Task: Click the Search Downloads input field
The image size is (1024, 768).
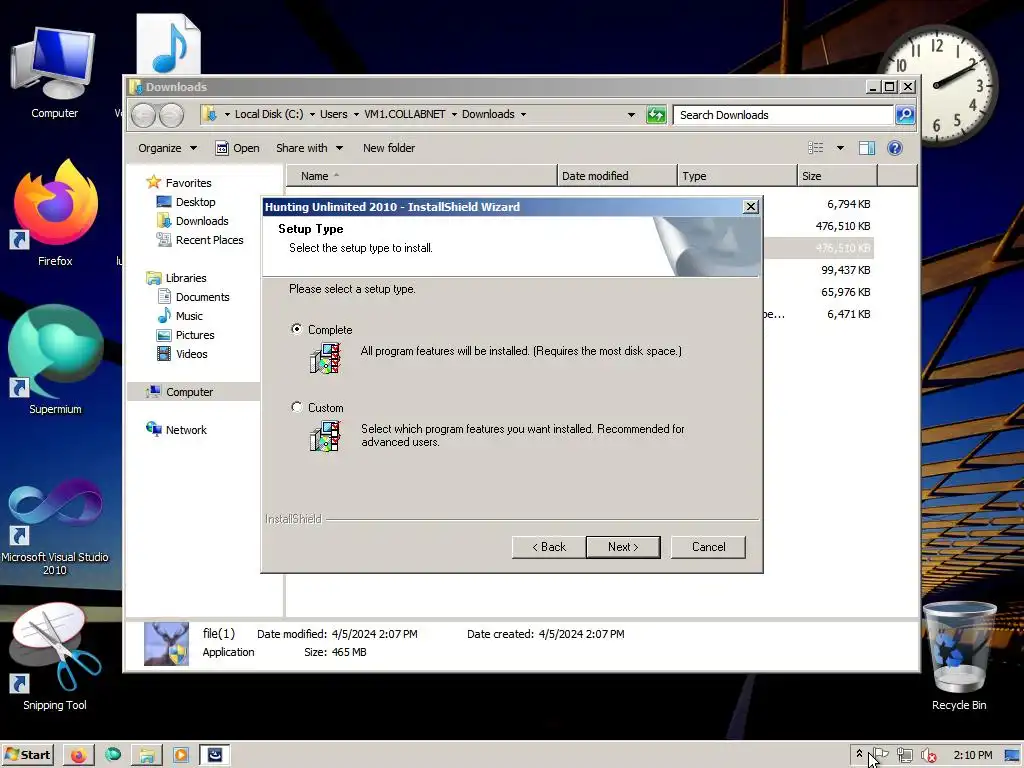Action: click(783, 115)
